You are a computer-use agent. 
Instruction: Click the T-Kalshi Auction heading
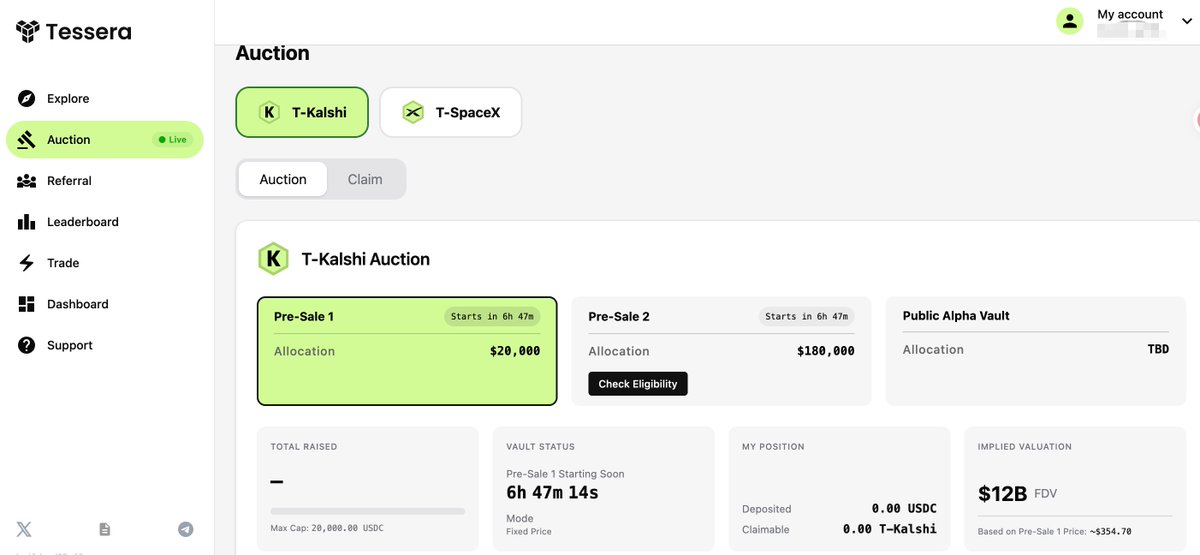366,259
